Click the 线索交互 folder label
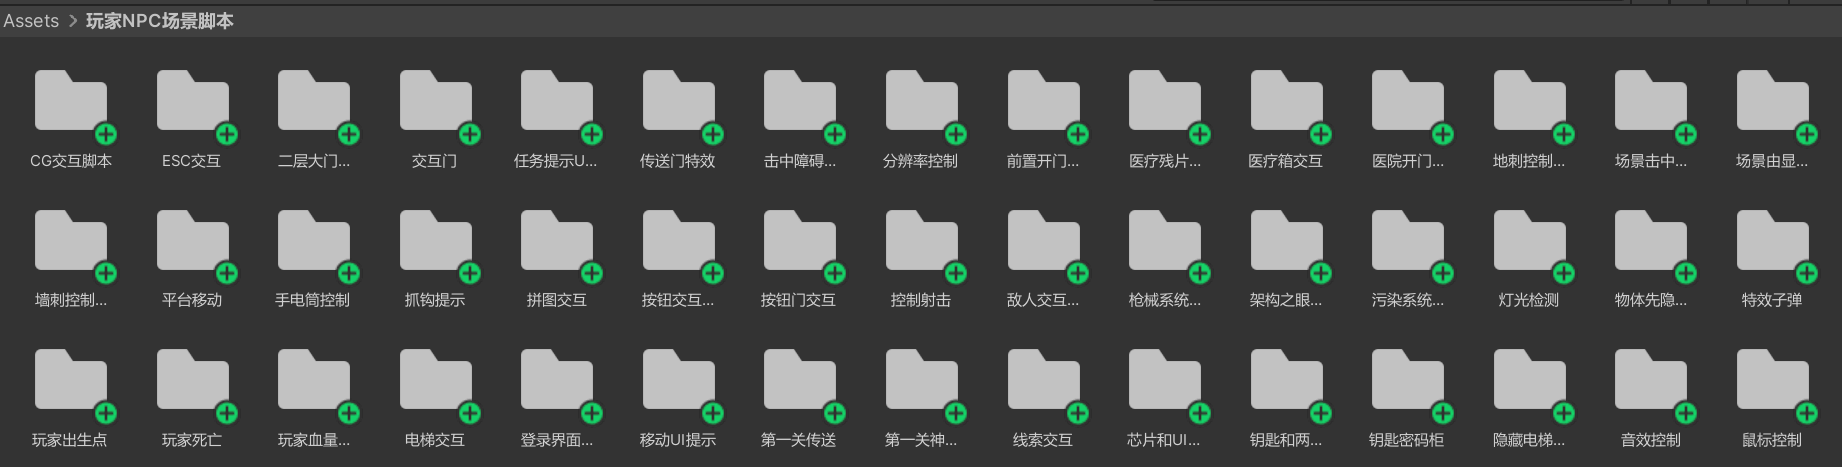The width and height of the screenshot is (1842, 467). coord(1043,440)
